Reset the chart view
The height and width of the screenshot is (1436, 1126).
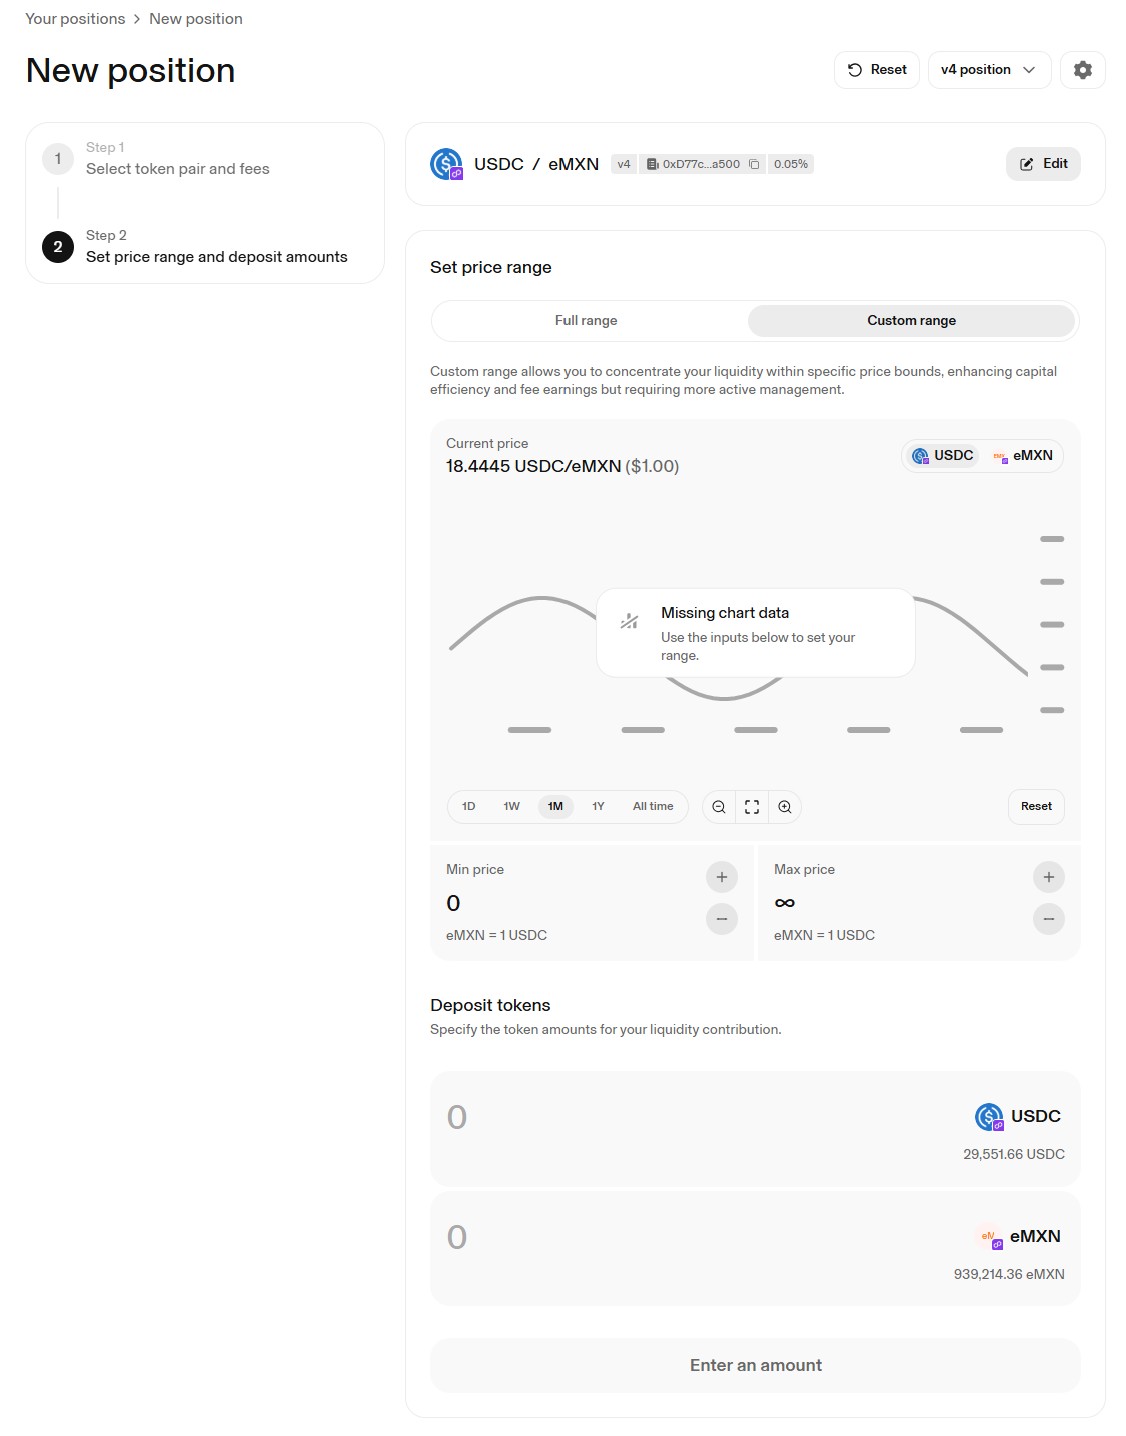tap(1036, 807)
